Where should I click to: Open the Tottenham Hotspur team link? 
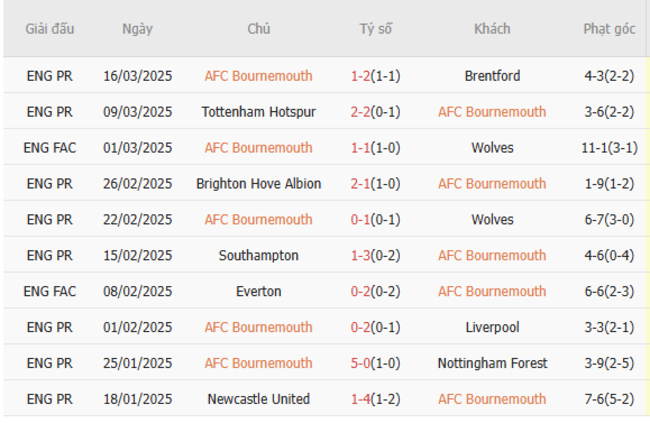[x=258, y=112]
